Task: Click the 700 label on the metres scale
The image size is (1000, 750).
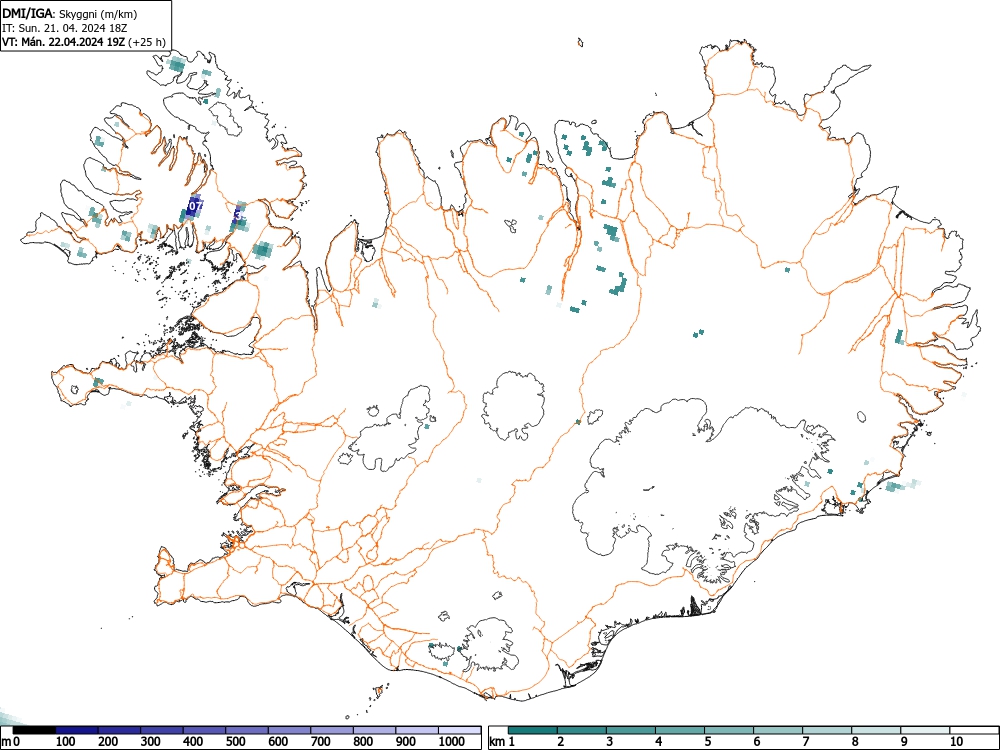Action: click(x=321, y=742)
